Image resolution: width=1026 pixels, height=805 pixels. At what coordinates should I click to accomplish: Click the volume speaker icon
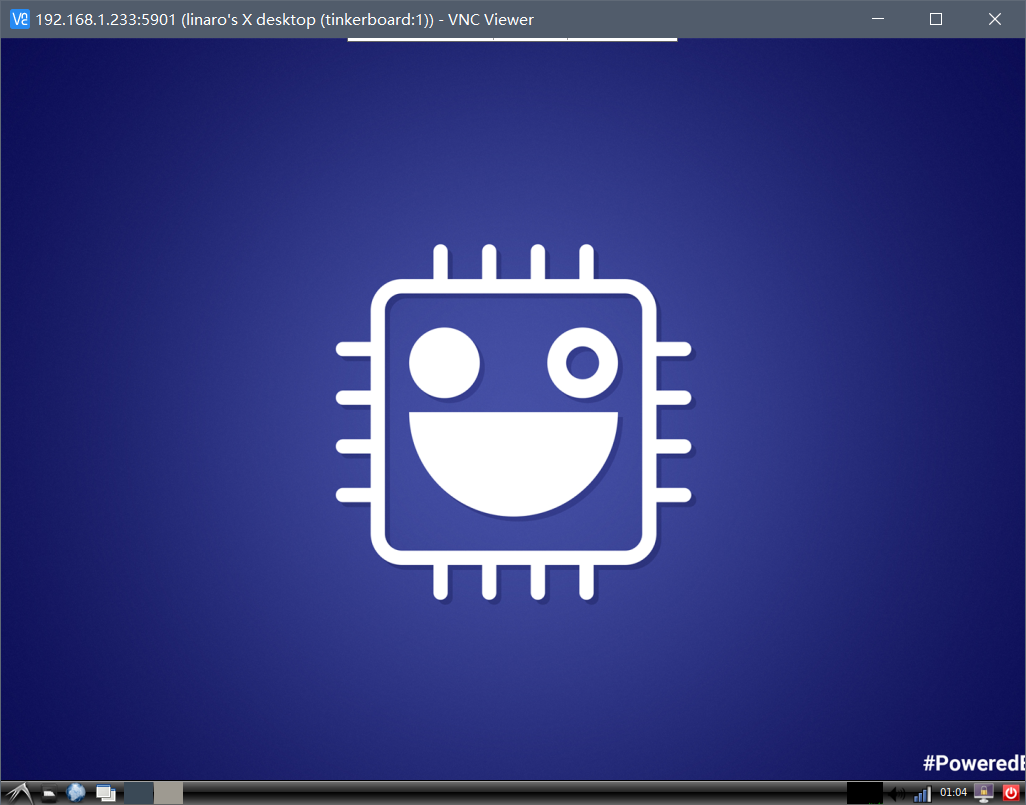coord(896,795)
